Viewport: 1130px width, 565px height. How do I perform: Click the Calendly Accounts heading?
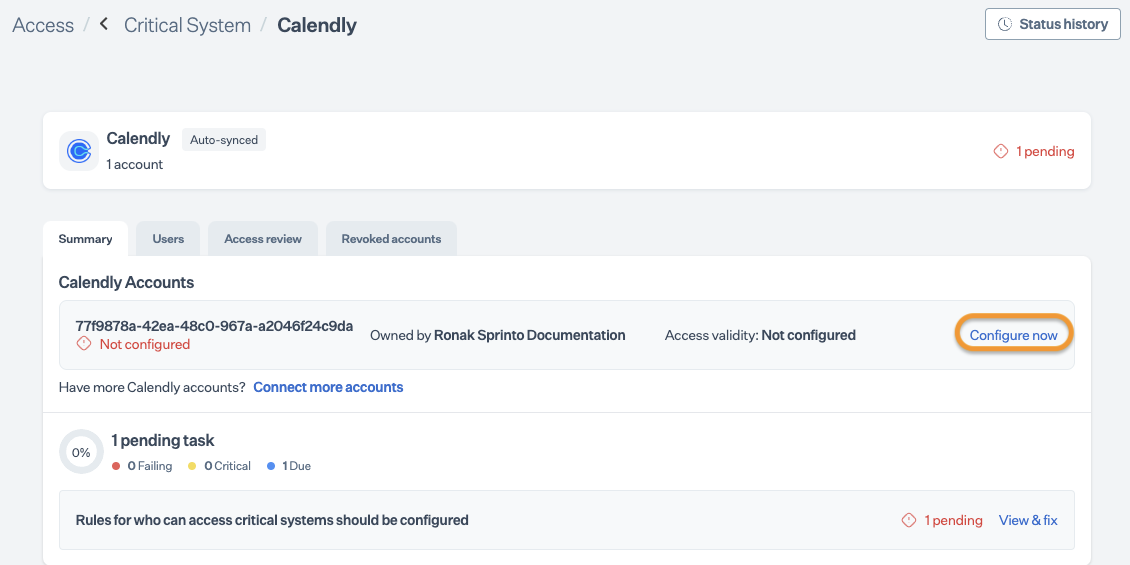tap(126, 282)
